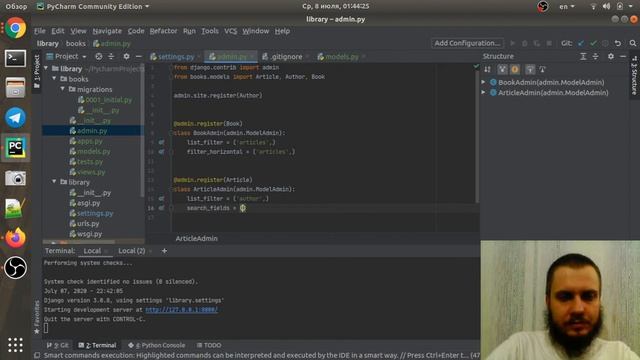Viewport: 640px width, 360px height.
Task: Open Firefox from the dock
Action: coord(16,238)
